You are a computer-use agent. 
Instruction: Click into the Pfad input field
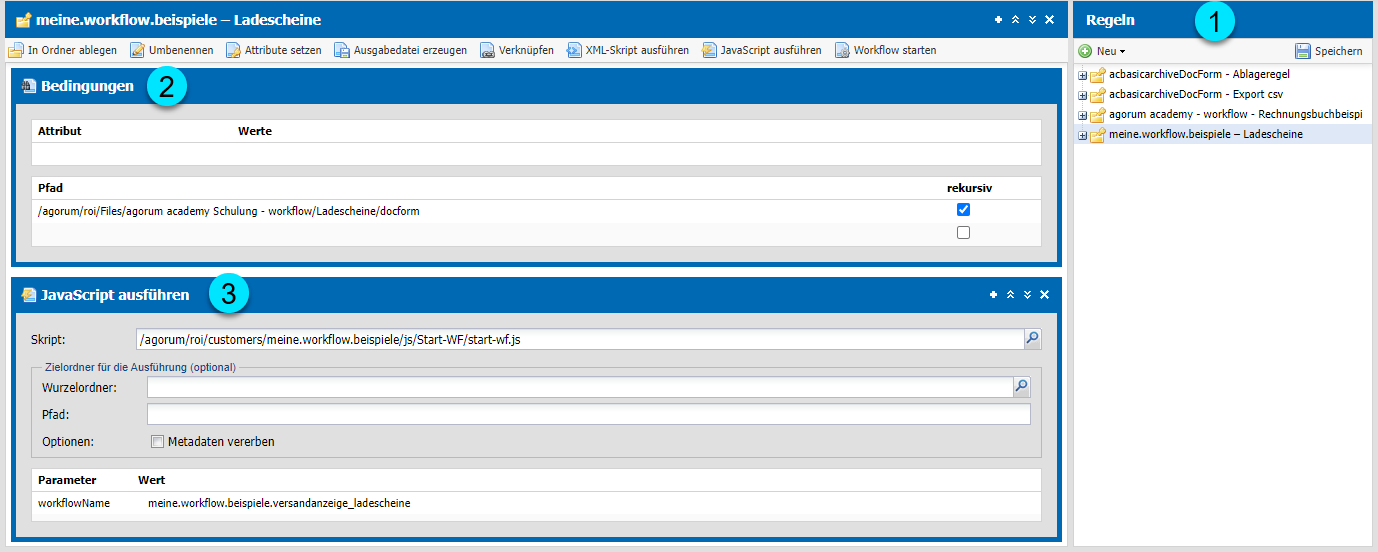[x=588, y=414]
